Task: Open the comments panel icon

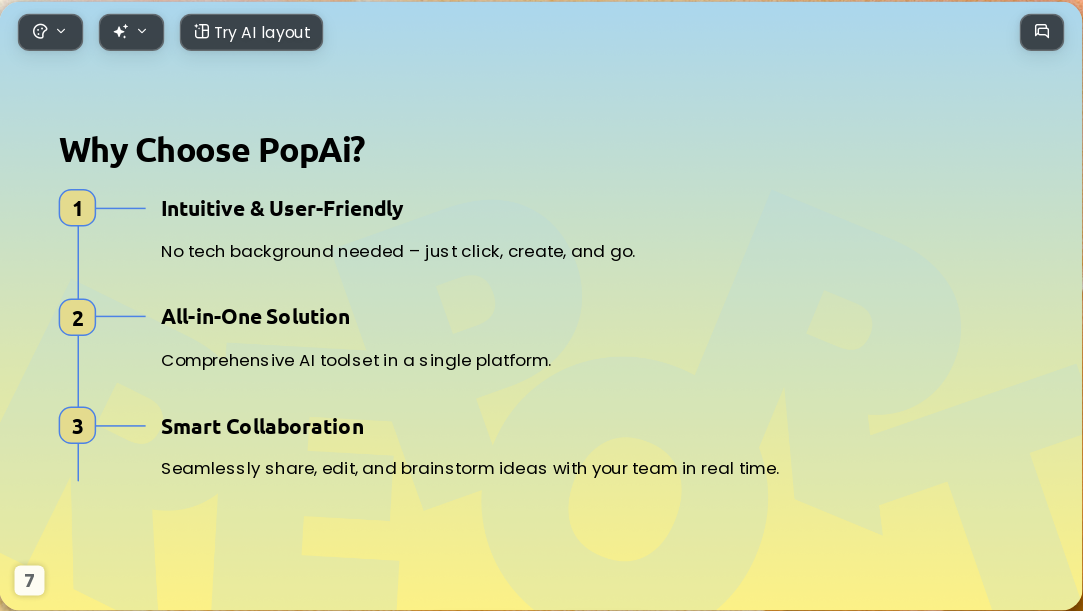Action: pyautogui.click(x=1042, y=32)
